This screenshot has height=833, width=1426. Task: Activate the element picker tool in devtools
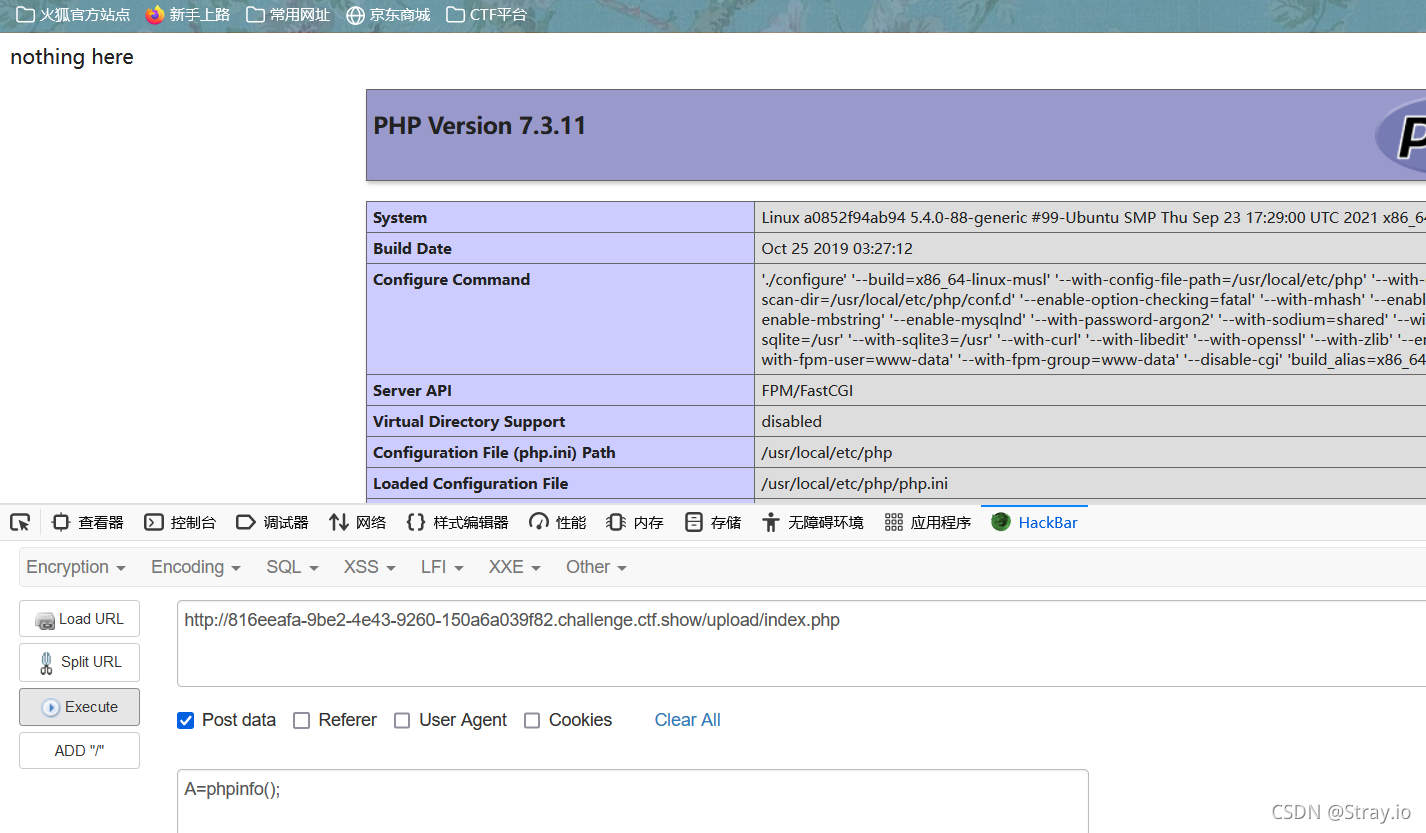[20, 522]
